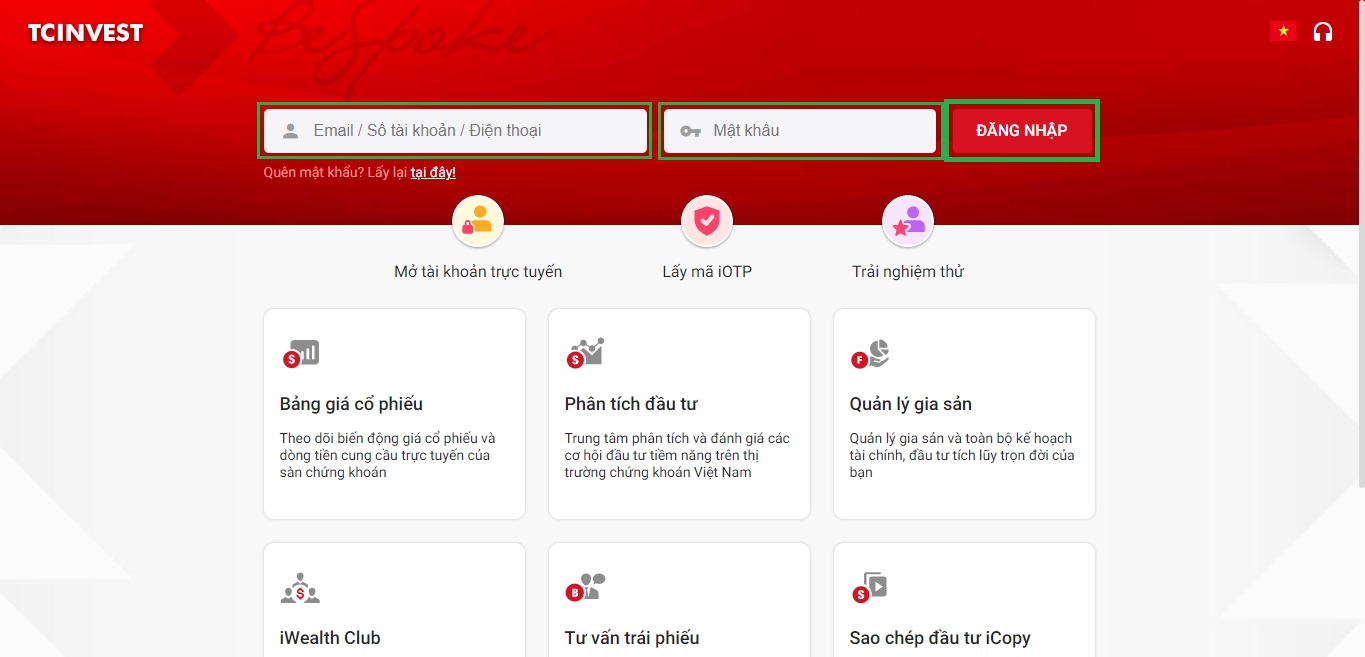The width and height of the screenshot is (1365, 657).
Task: Click the TCINVEST logo
Action: 85,33
